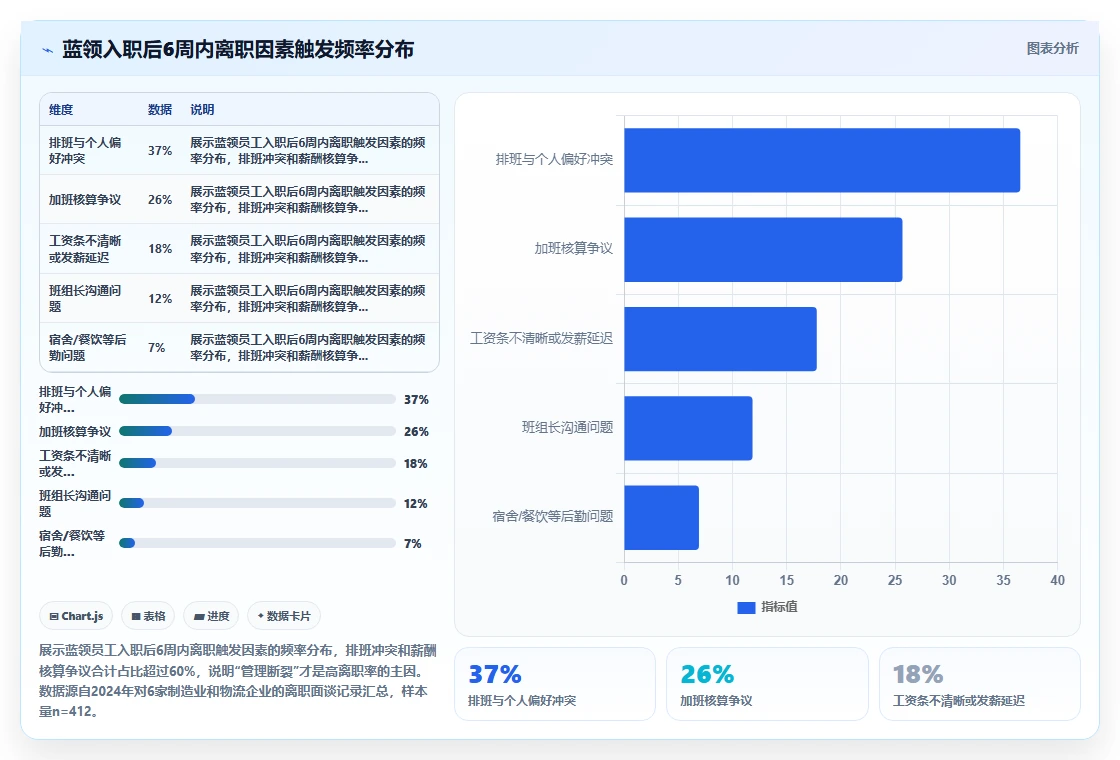This screenshot has width=1120, height=760.
Task: Click the 宿舍/餐饮等后勤 progress bar at 7%
Action: click(x=257, y=543)
